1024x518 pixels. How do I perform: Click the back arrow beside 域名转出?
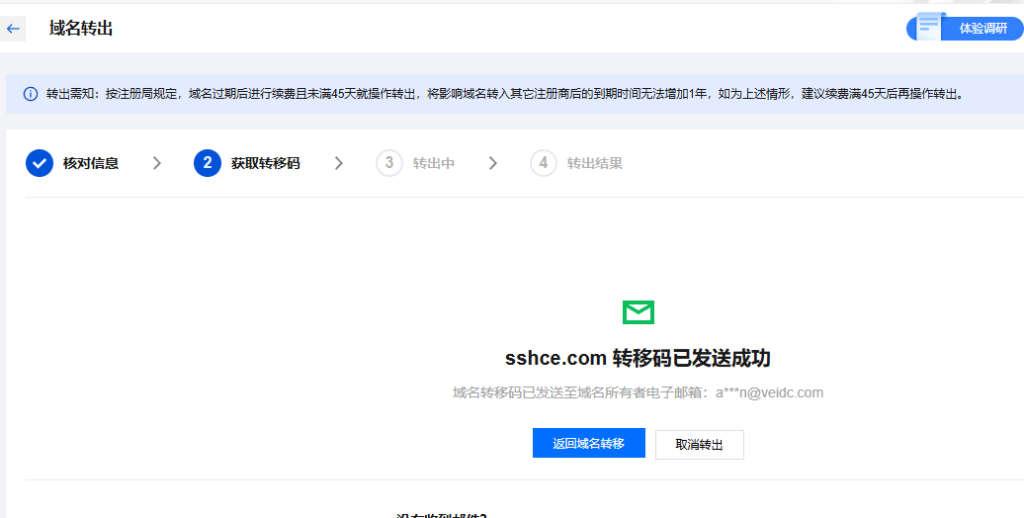[x=13, y=29]
